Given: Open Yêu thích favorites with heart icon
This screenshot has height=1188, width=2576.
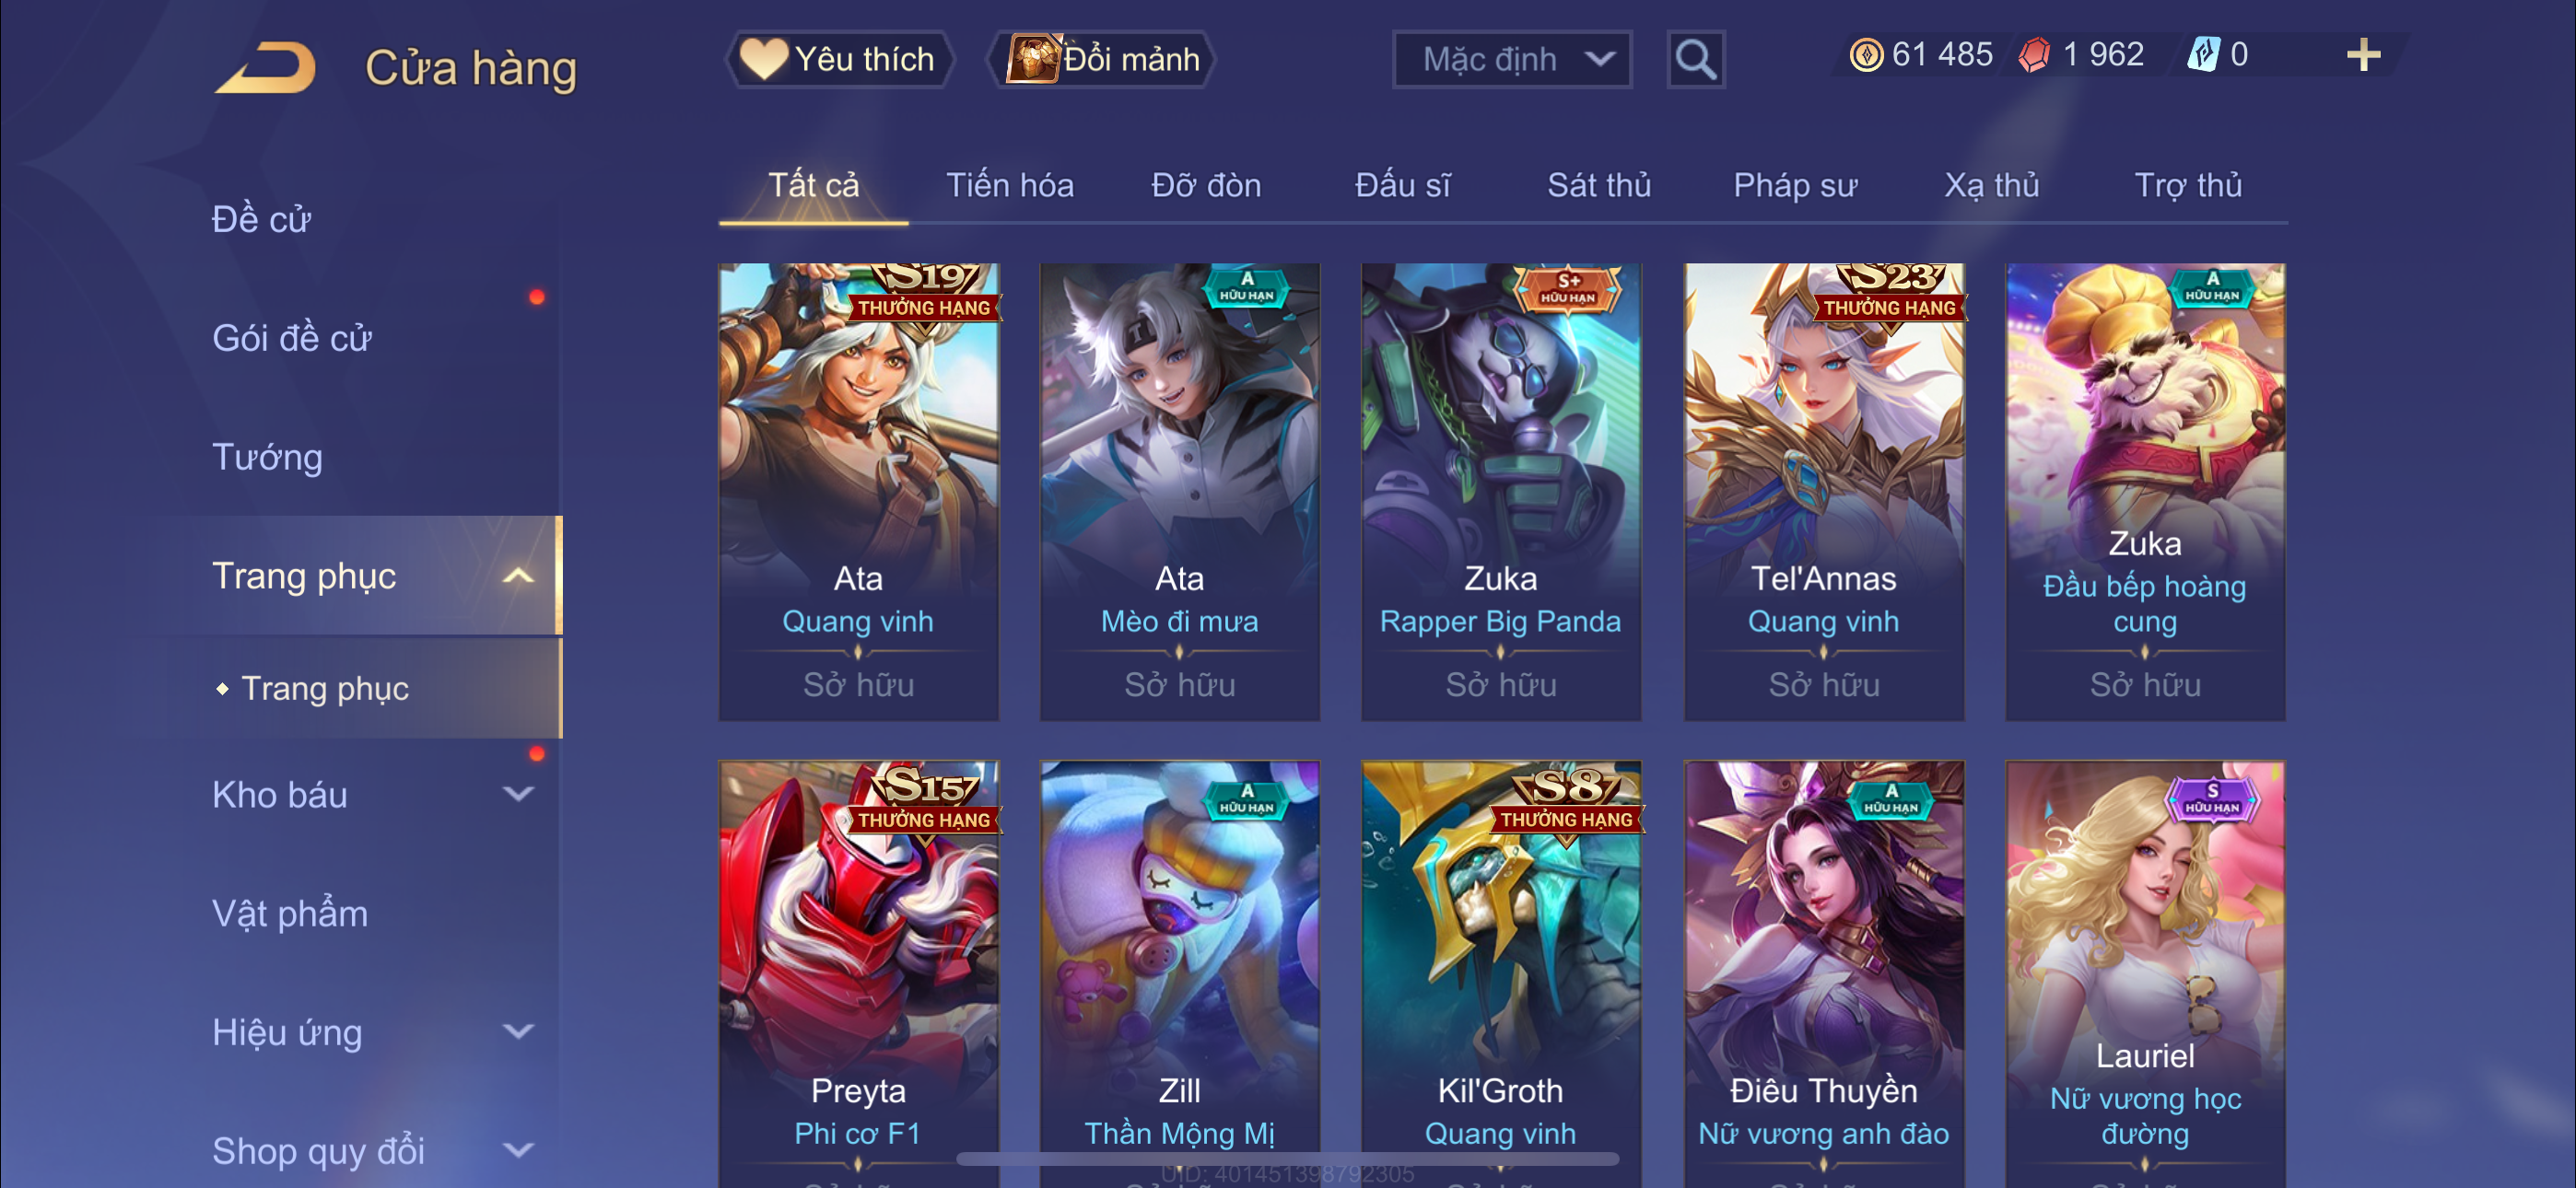Looking at the screenshot, I should click(838, 59).
